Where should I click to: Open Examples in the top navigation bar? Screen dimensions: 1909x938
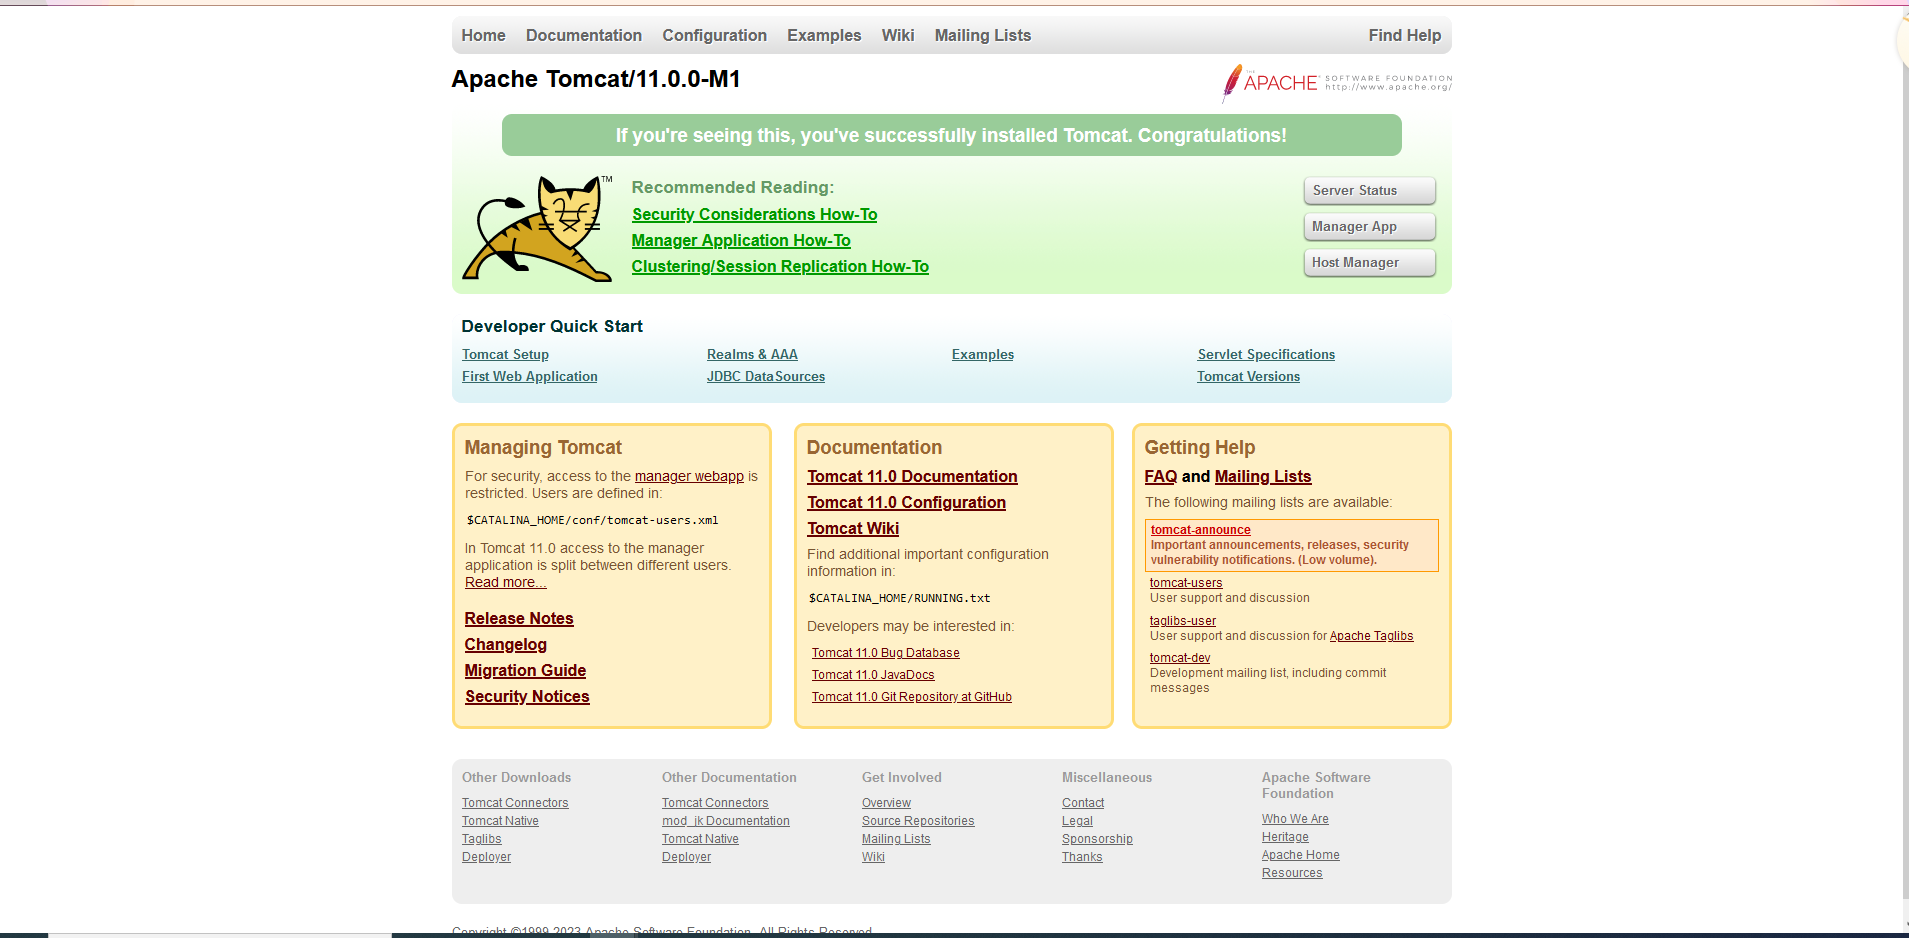824,35
